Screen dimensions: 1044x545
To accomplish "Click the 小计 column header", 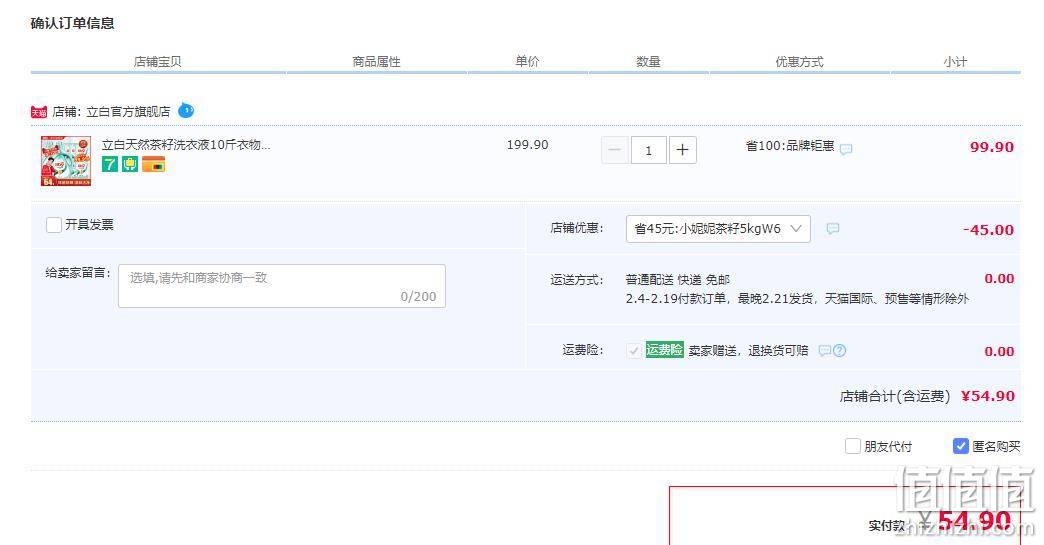I will tap(955, 62).
